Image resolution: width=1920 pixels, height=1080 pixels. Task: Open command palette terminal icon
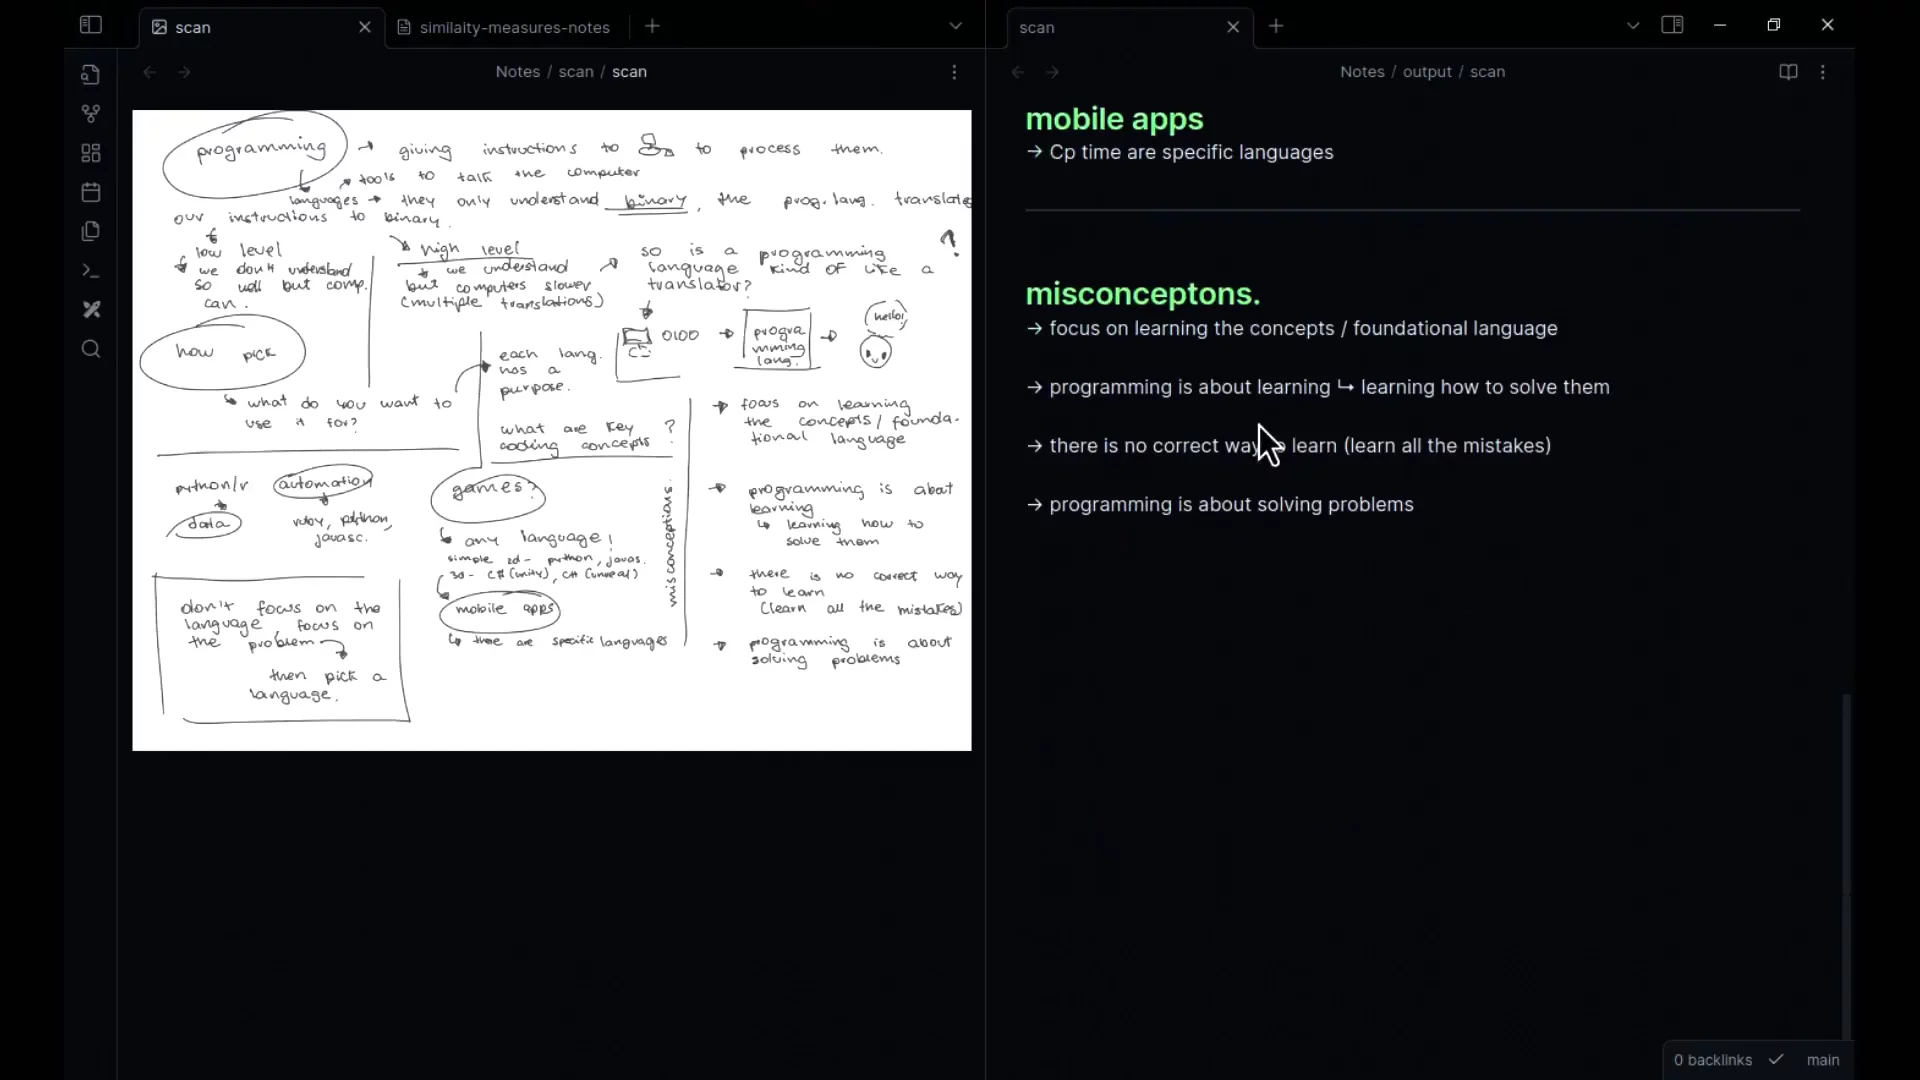click(x=91, y=271)
